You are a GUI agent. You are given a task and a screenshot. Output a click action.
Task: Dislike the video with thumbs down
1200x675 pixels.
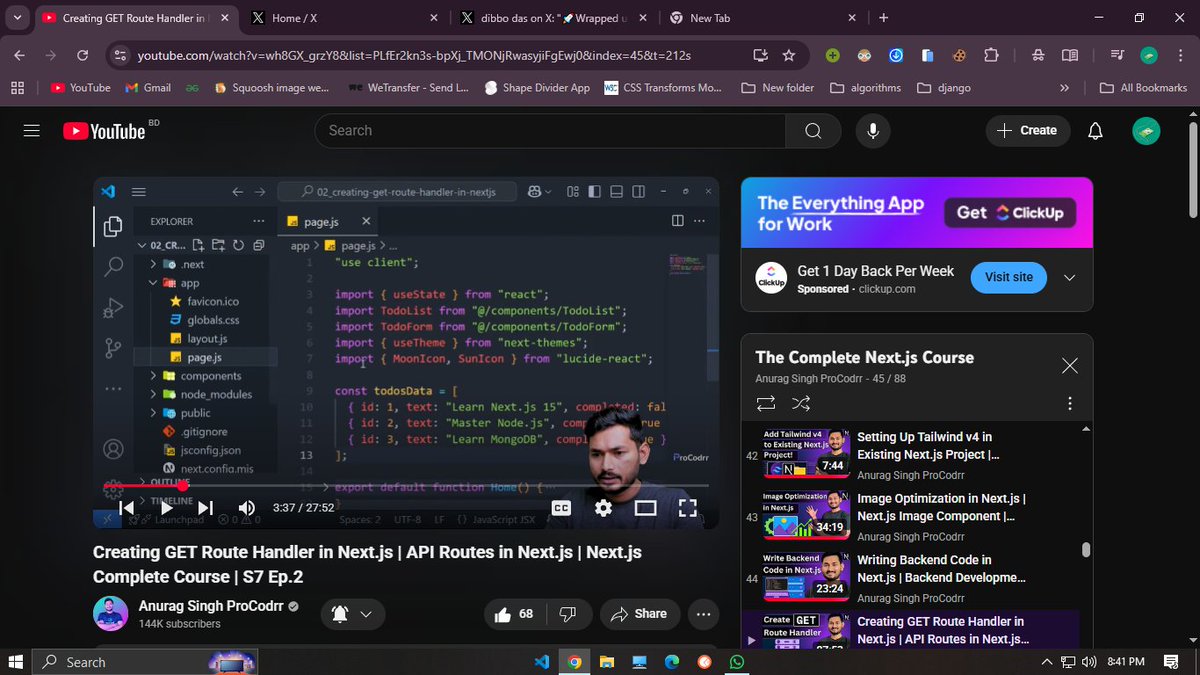568,614
